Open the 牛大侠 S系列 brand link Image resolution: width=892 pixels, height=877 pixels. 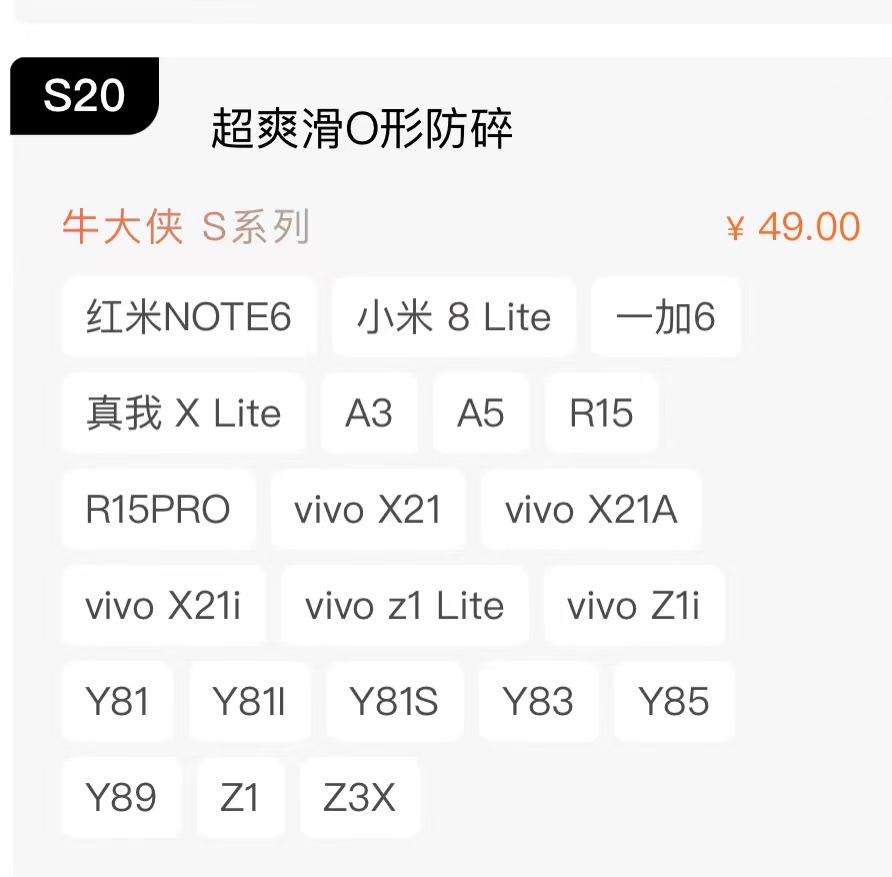185,228
